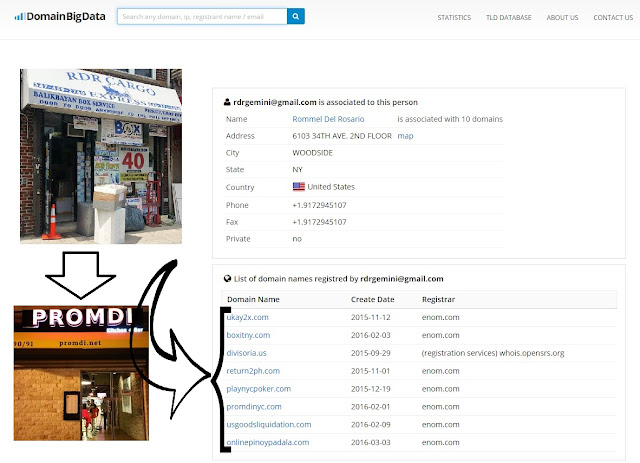Screen dimensions: 640x463
Task: Open boxitny.com domain link
Action: (x=248, y=335)
